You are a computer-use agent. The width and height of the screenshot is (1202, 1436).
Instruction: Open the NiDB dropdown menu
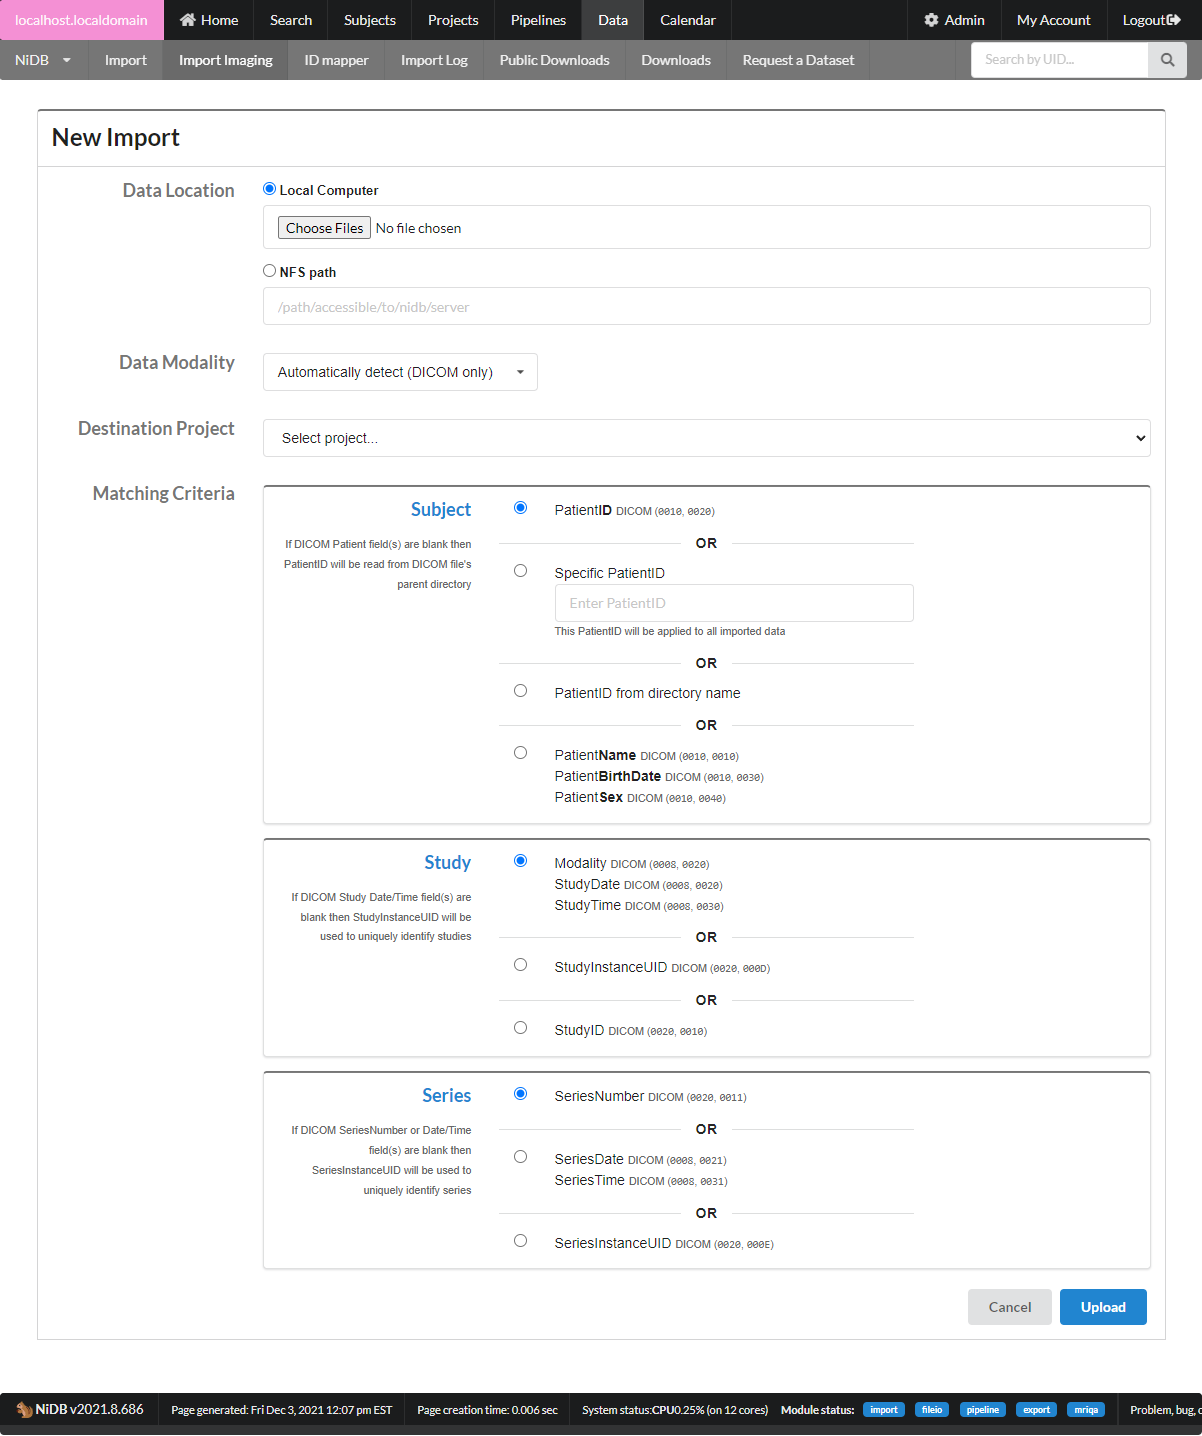tap(43, 60)
